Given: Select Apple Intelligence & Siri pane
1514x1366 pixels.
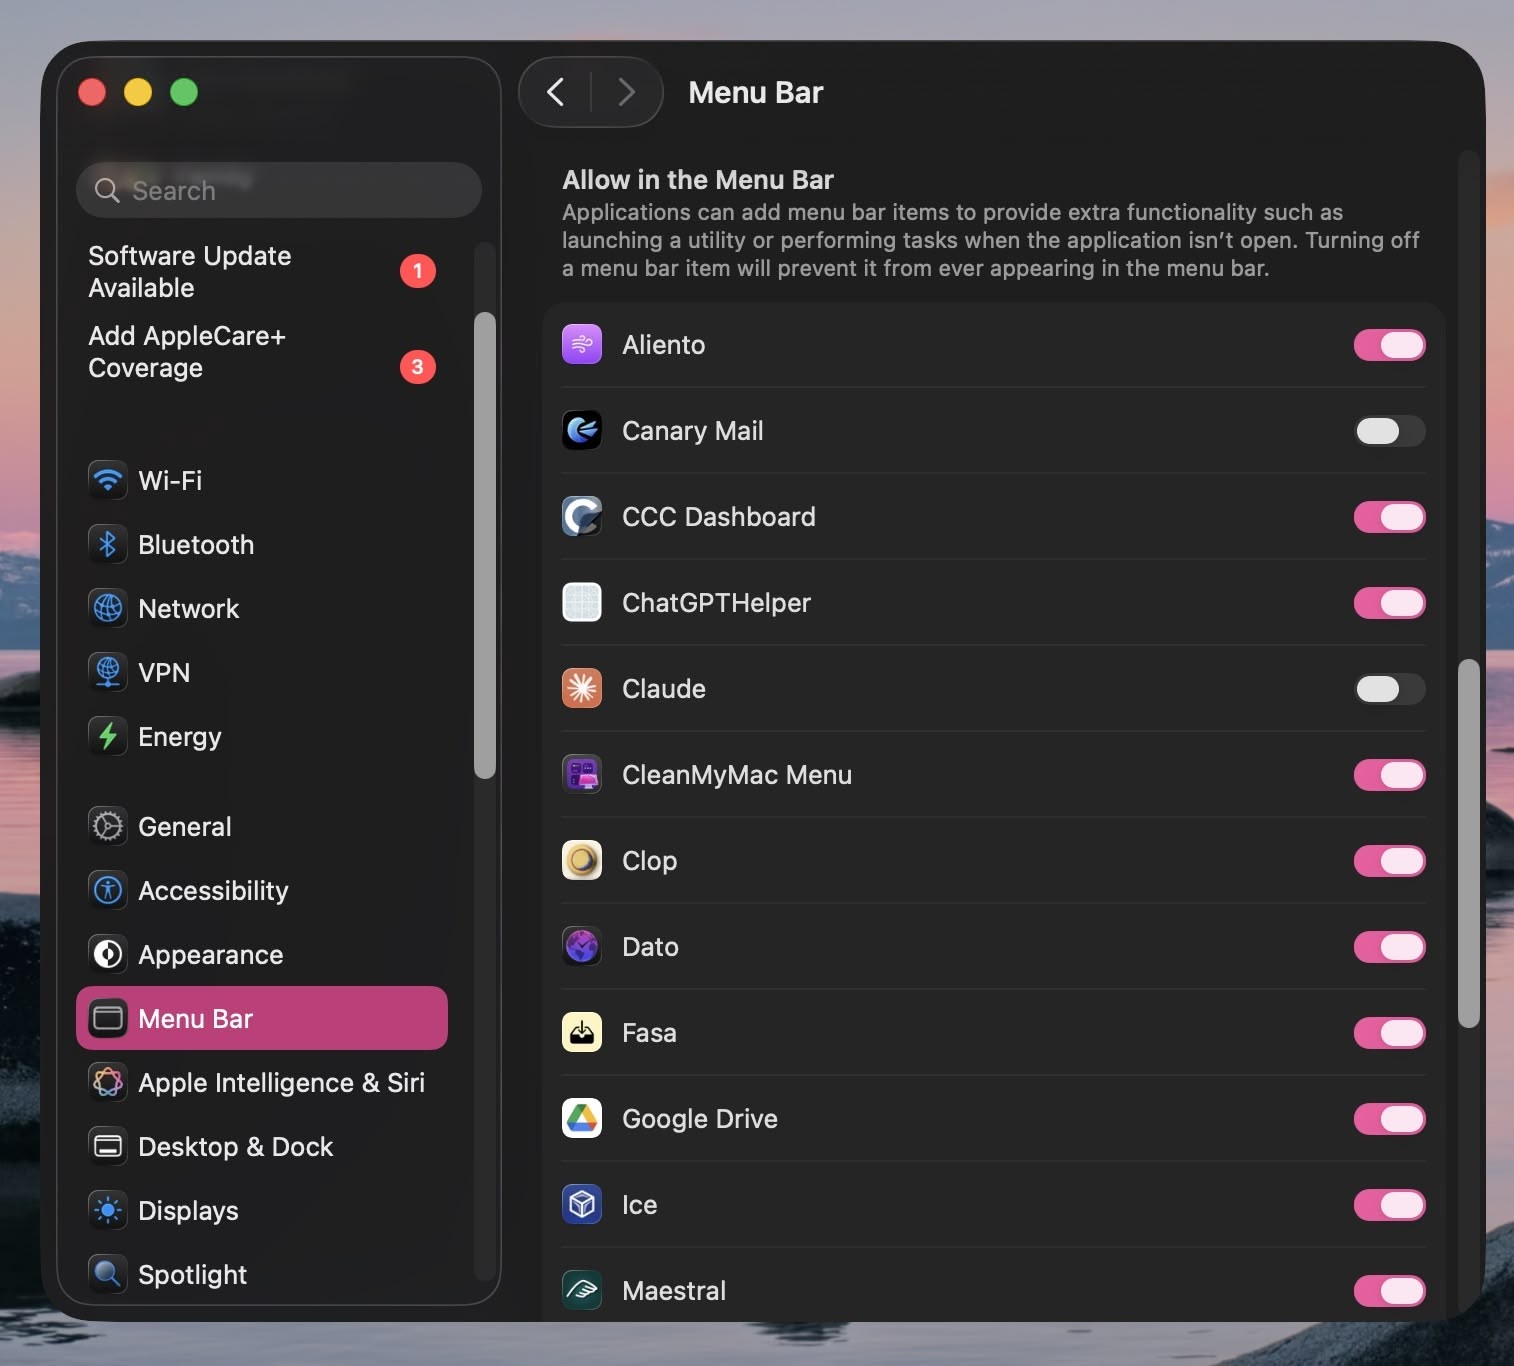Looking at the screenshot, I should (280, 1082).
